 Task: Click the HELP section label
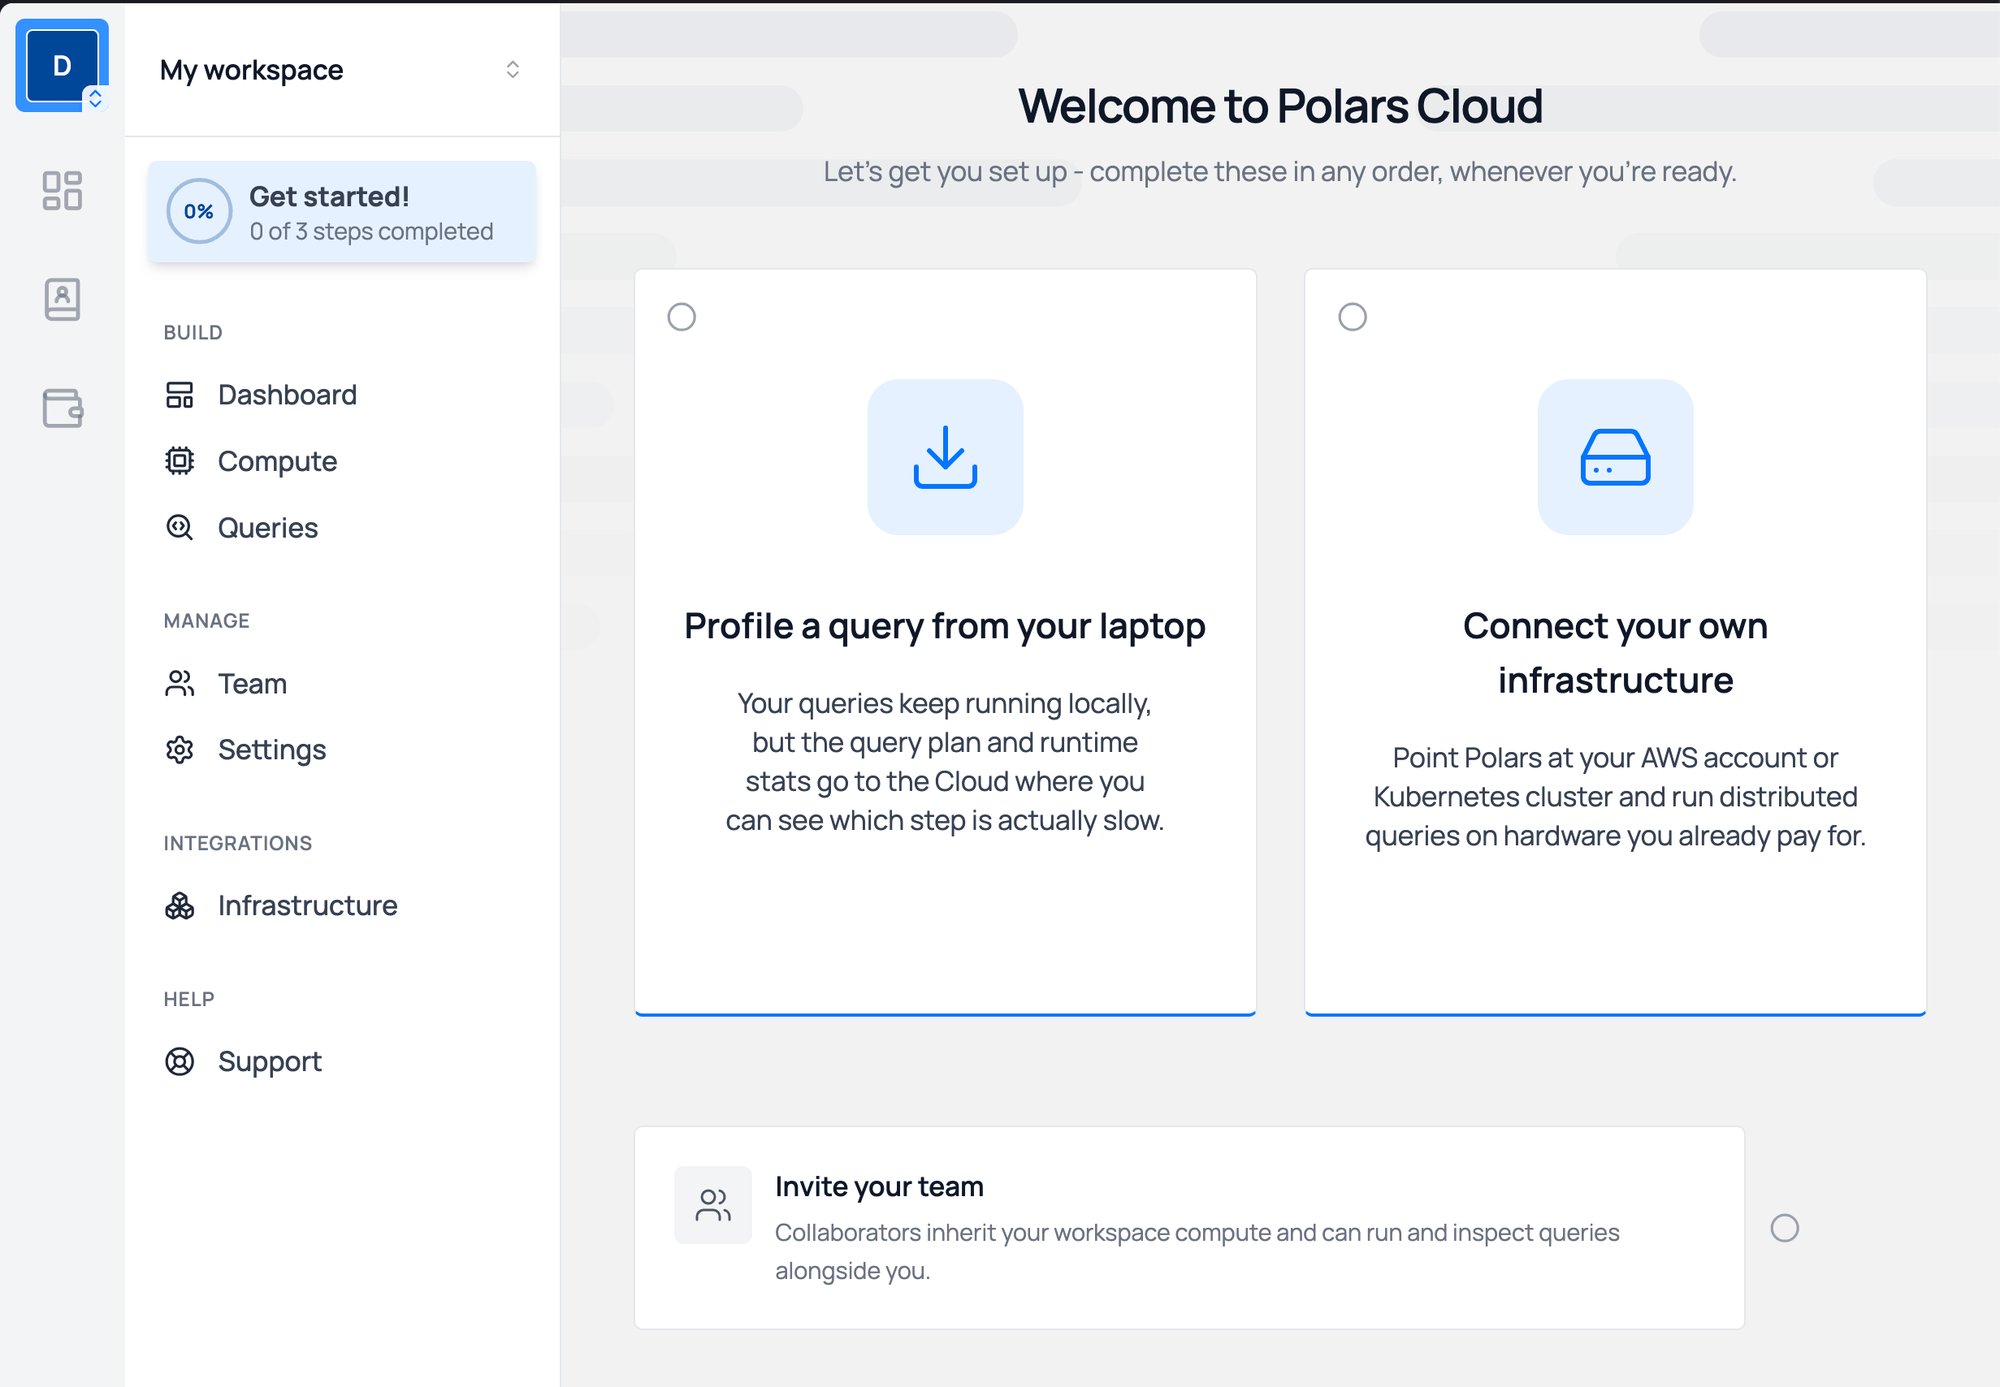[189, 999]
